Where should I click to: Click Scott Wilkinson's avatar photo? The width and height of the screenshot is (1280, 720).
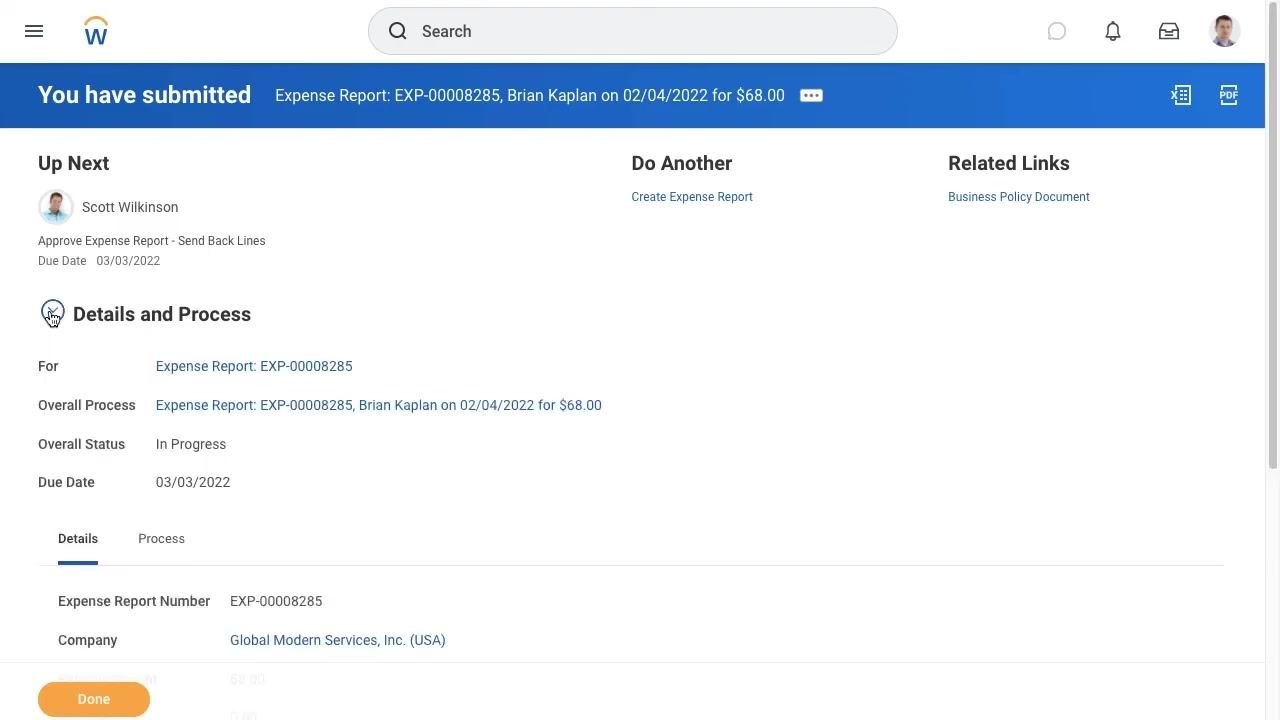point(56,207)
